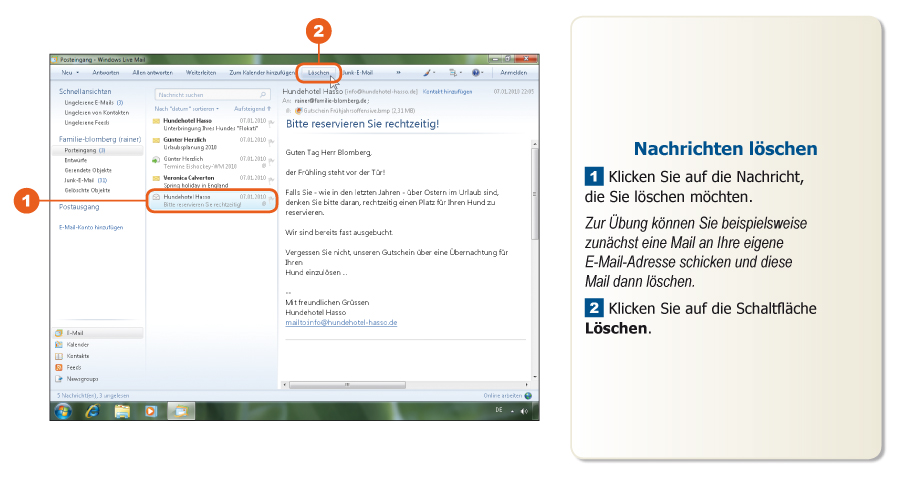Image resolution: width=900 pixels, height=480 pixels.
Task: Click the mailto:info@hundehotel-hasso.de link
Action: pos(341,323)
